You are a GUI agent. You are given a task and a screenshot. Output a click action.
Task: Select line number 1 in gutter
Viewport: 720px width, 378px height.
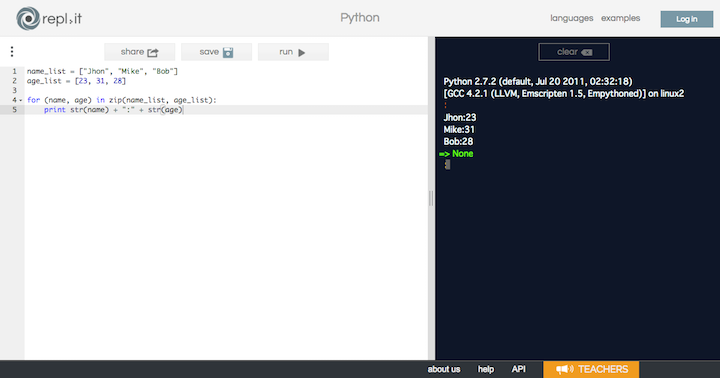[15, 71]
